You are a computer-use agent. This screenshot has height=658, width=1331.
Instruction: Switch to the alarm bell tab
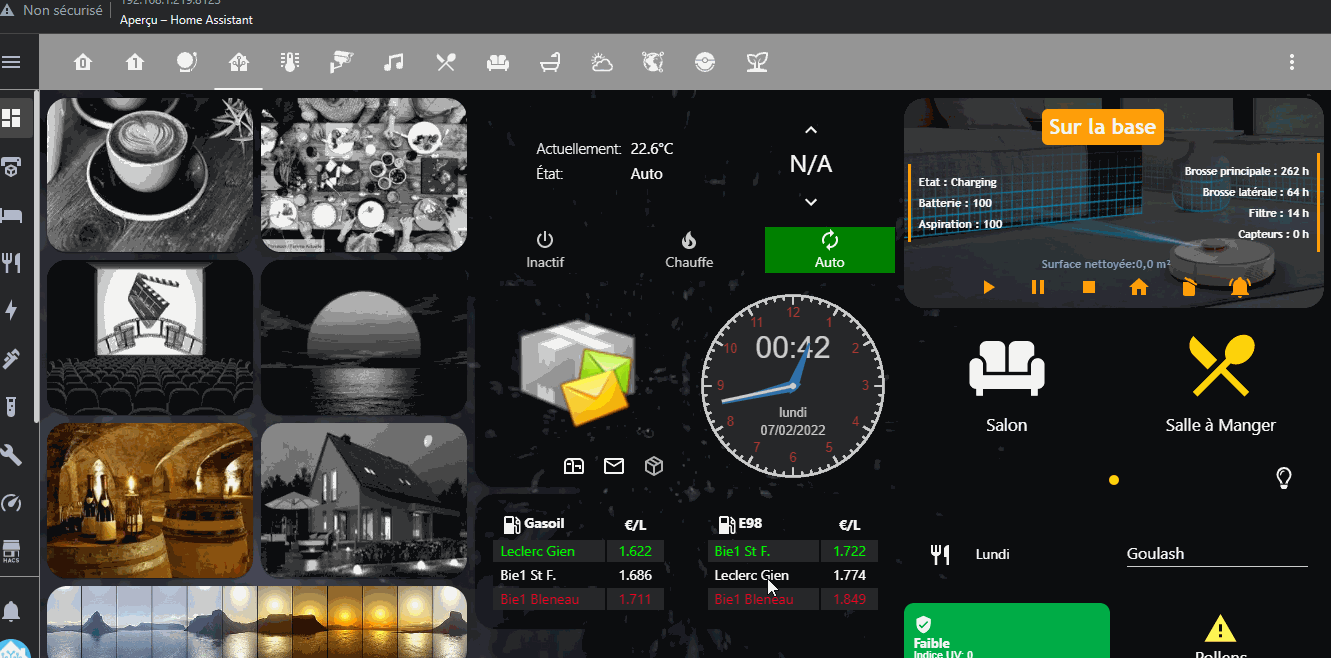point(187,63)
